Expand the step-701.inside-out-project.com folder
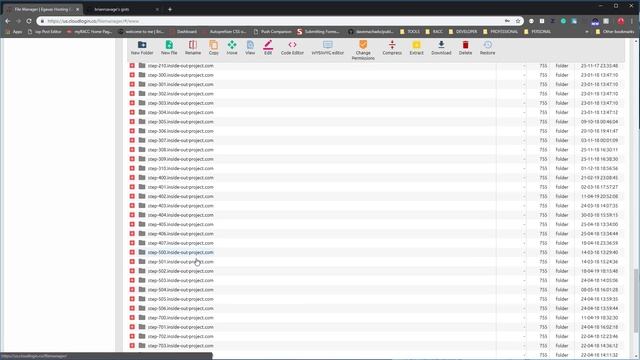The width and height of the screenshot is (640, 360). (132, 327)
